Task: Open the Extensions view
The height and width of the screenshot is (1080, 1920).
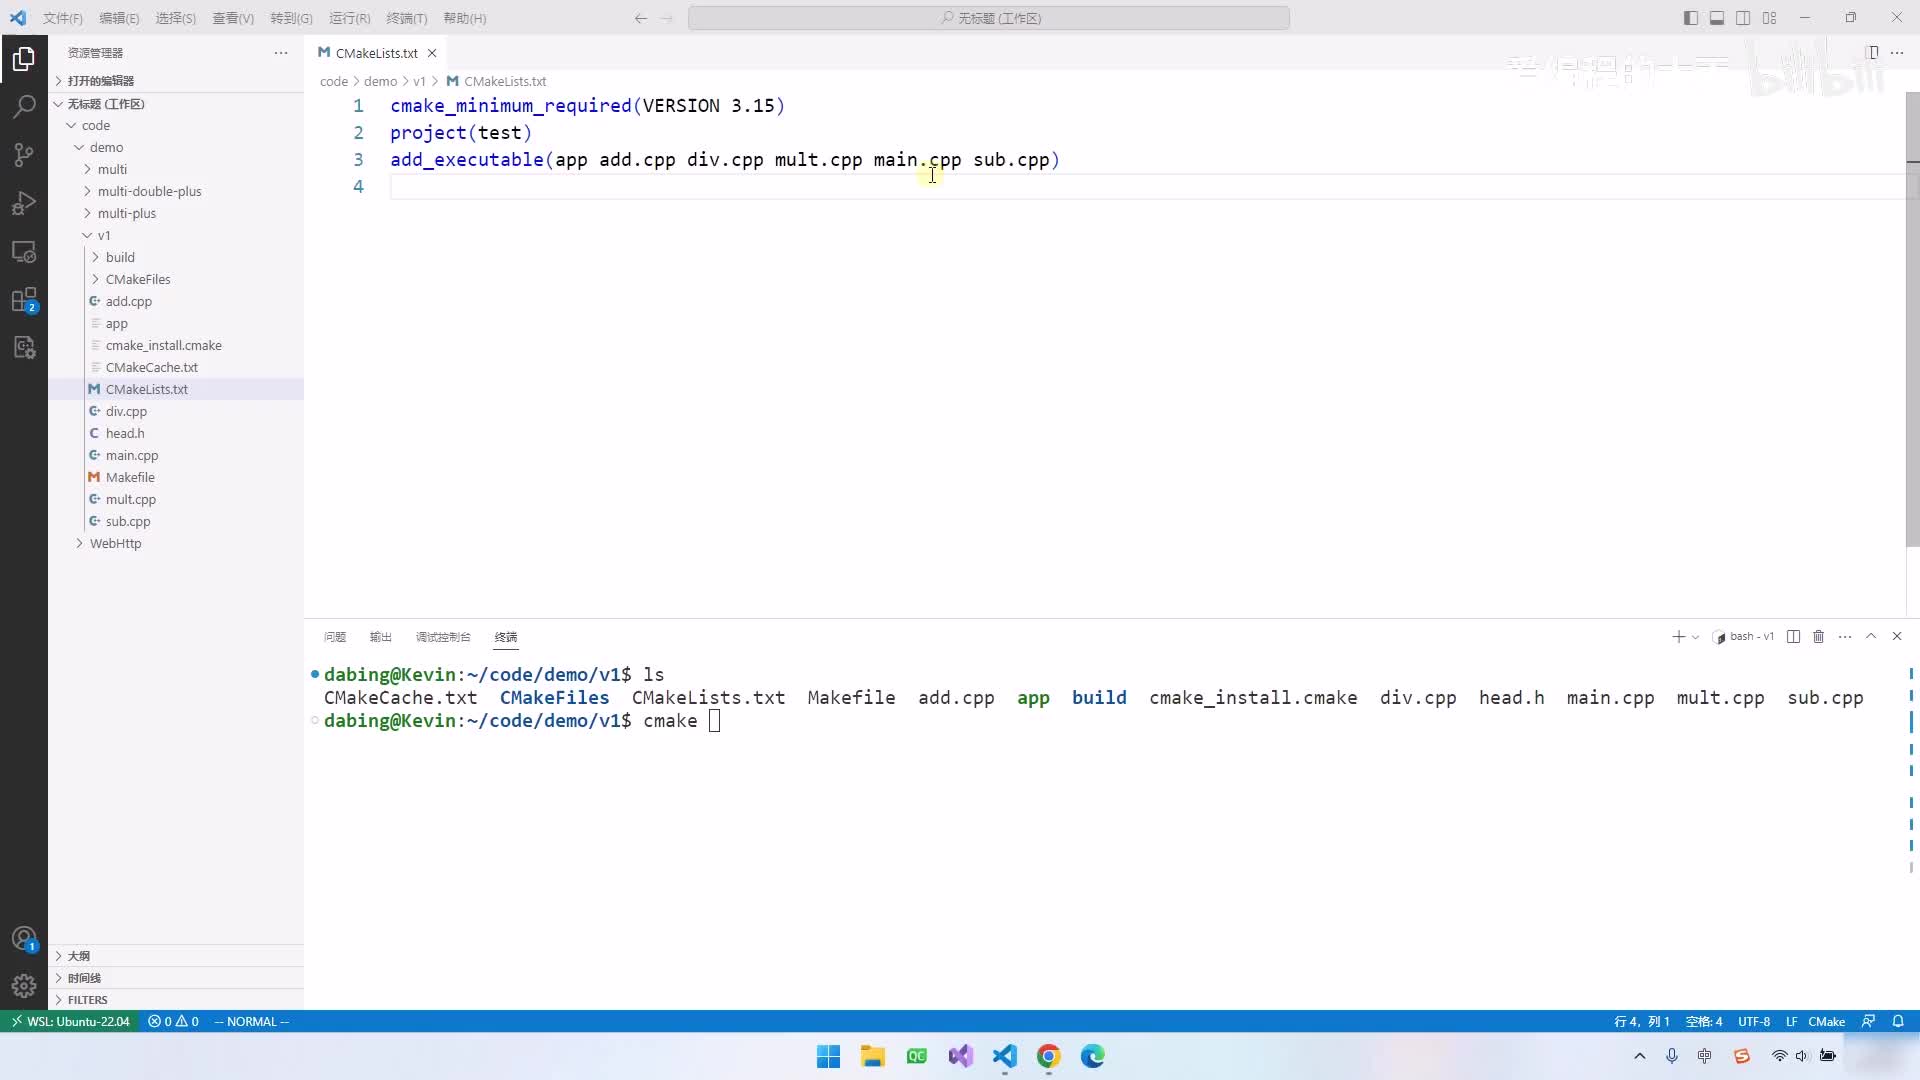Action: [x=24, y=299]
